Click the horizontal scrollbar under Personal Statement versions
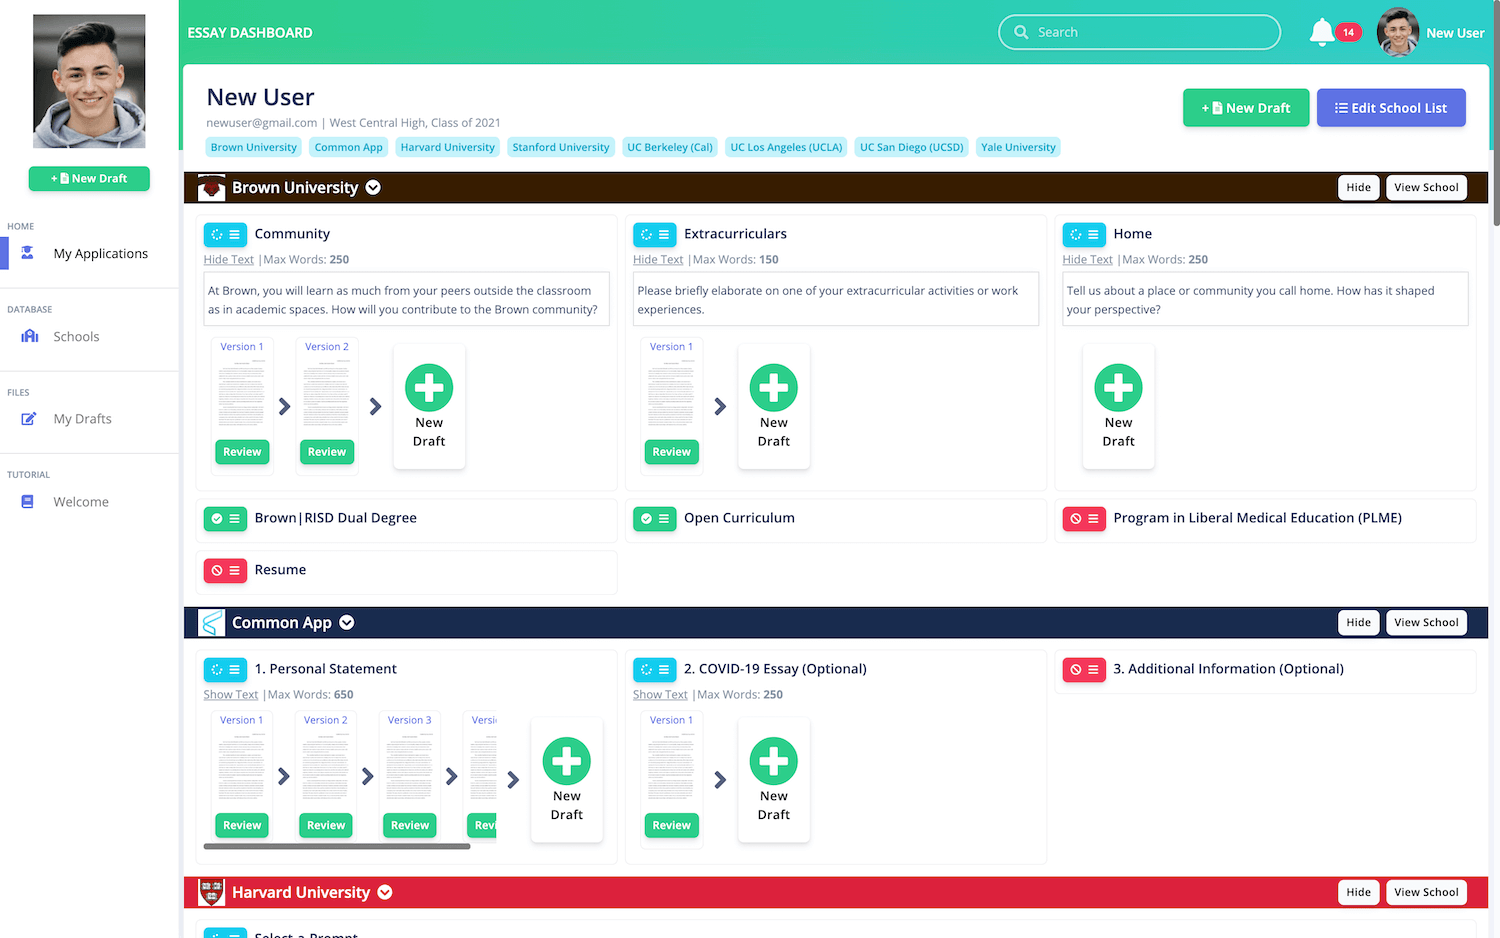1500x938 pixels. [336, 846]
